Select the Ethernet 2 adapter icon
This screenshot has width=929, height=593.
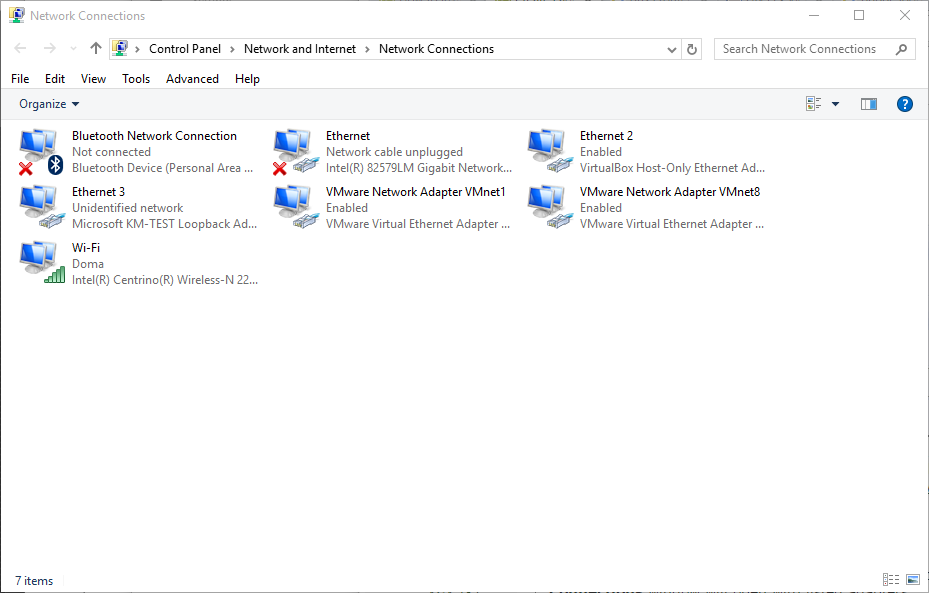point(550,152)
